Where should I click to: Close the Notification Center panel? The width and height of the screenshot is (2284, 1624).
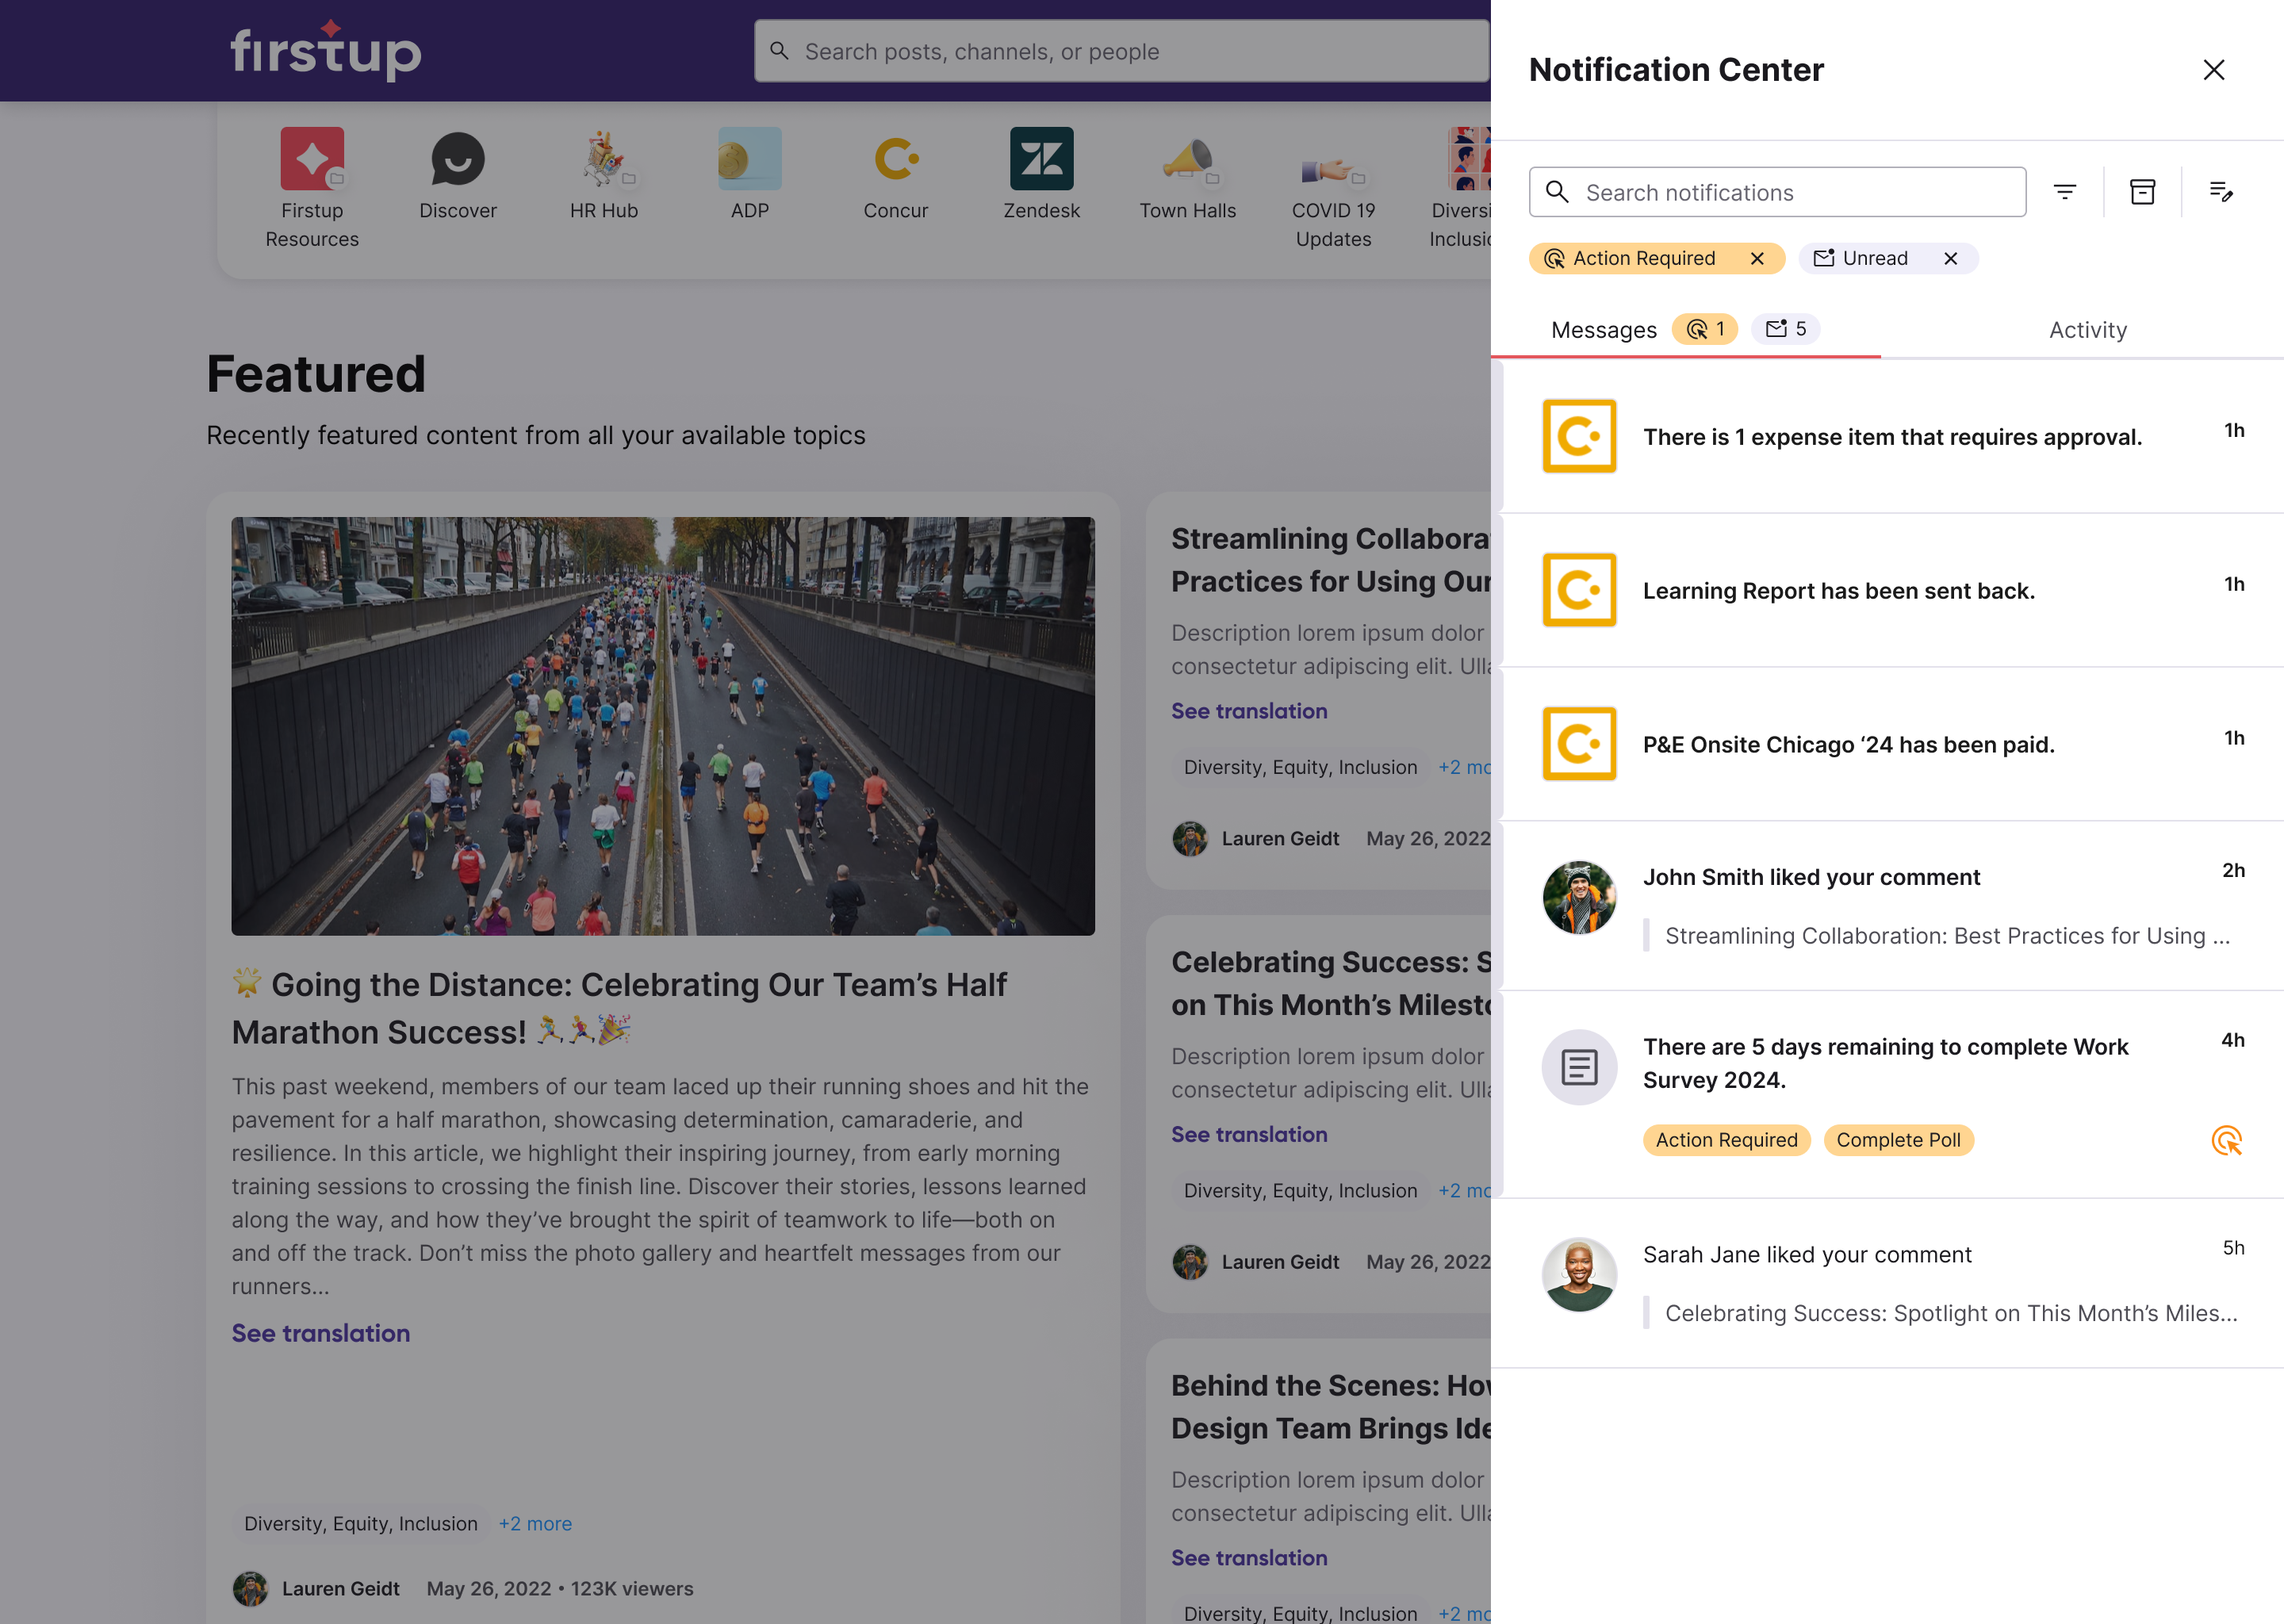tap(2213, 70)
